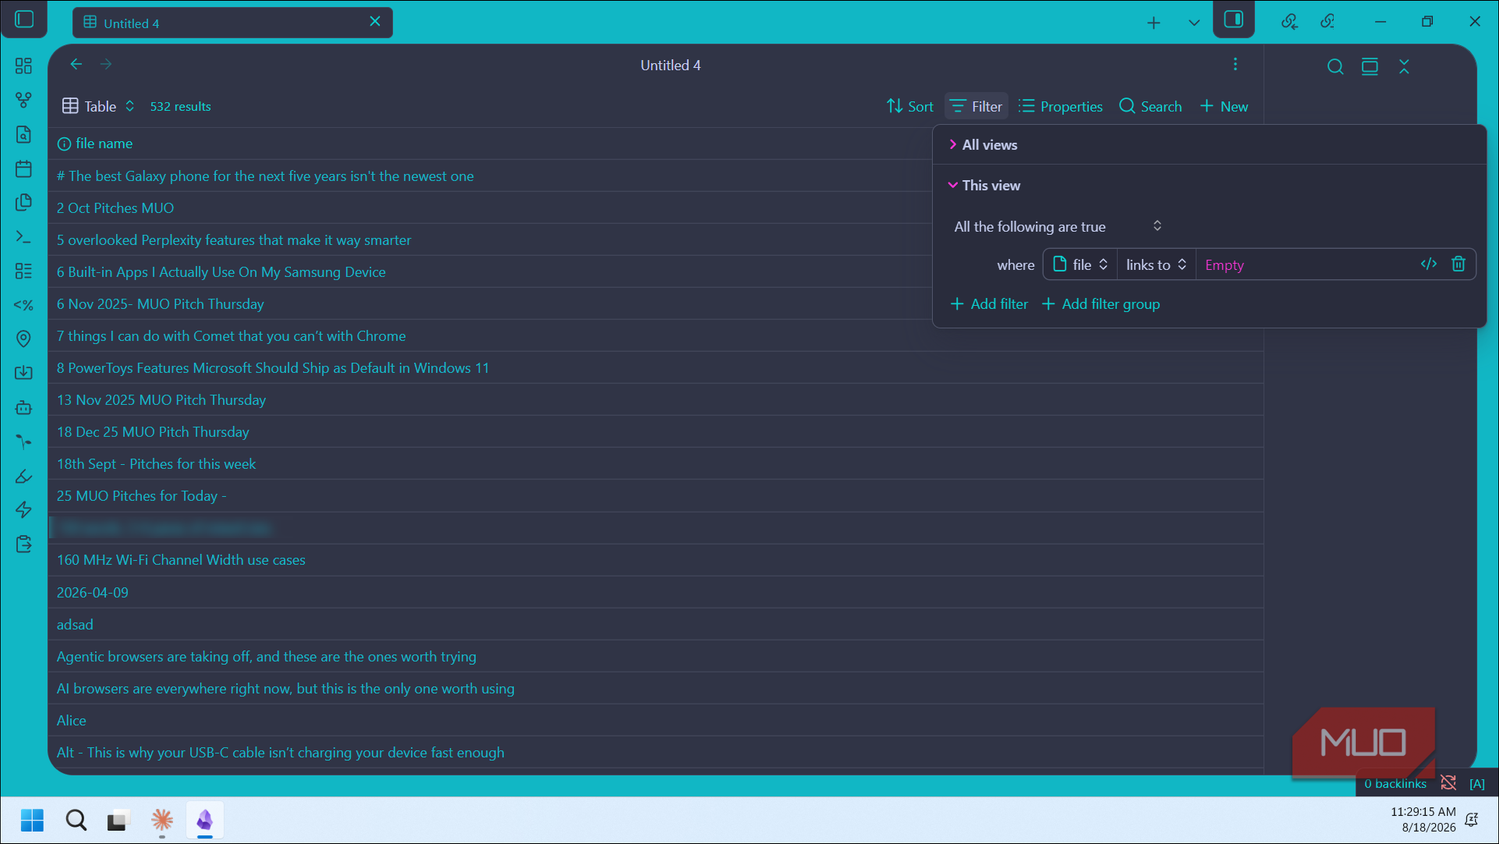Toggle the right sidebar panel
The image size is (1499, 844).
point(1234,20)
